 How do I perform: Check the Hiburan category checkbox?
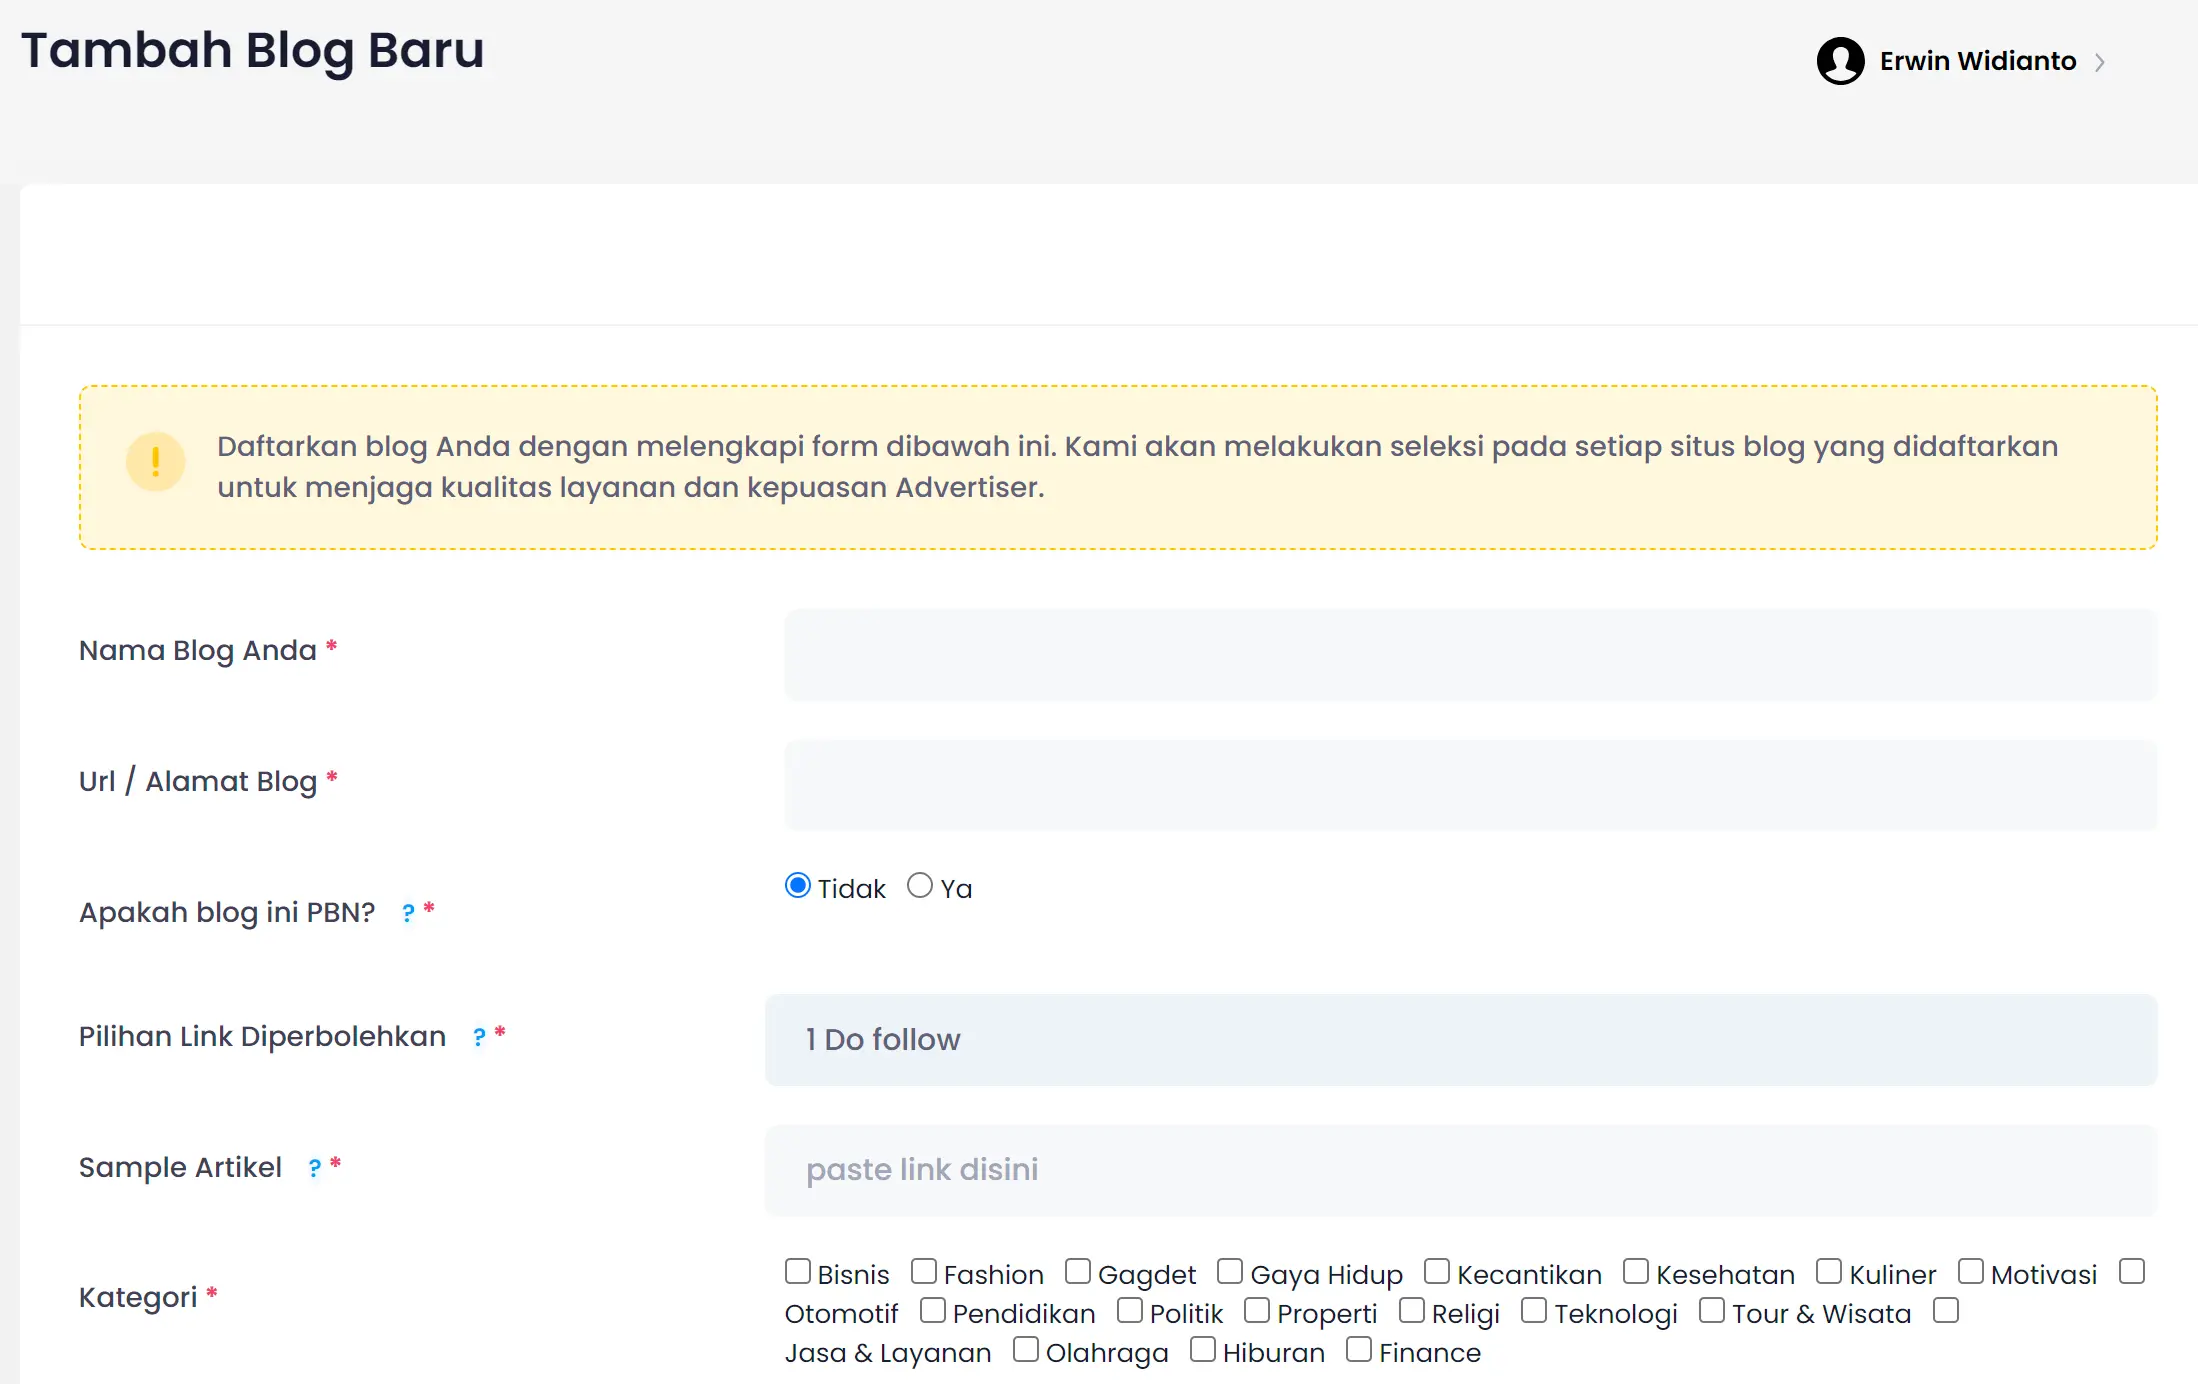[x=1203, y=1349]
